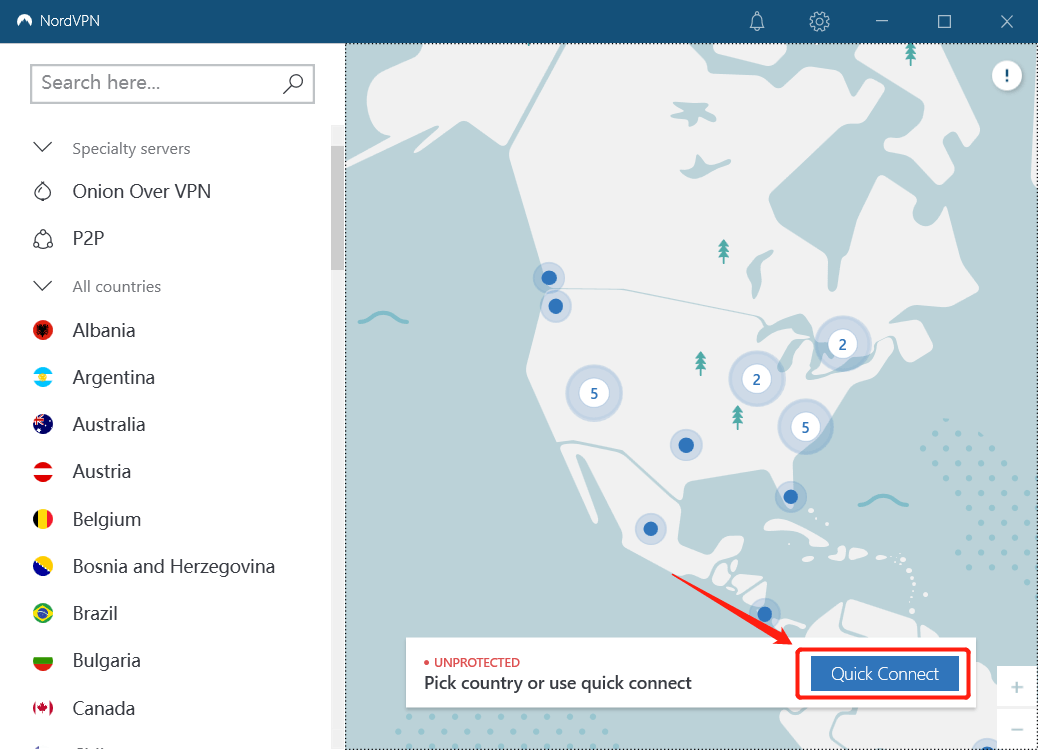Select Argentina from the country list

[113, 378]
